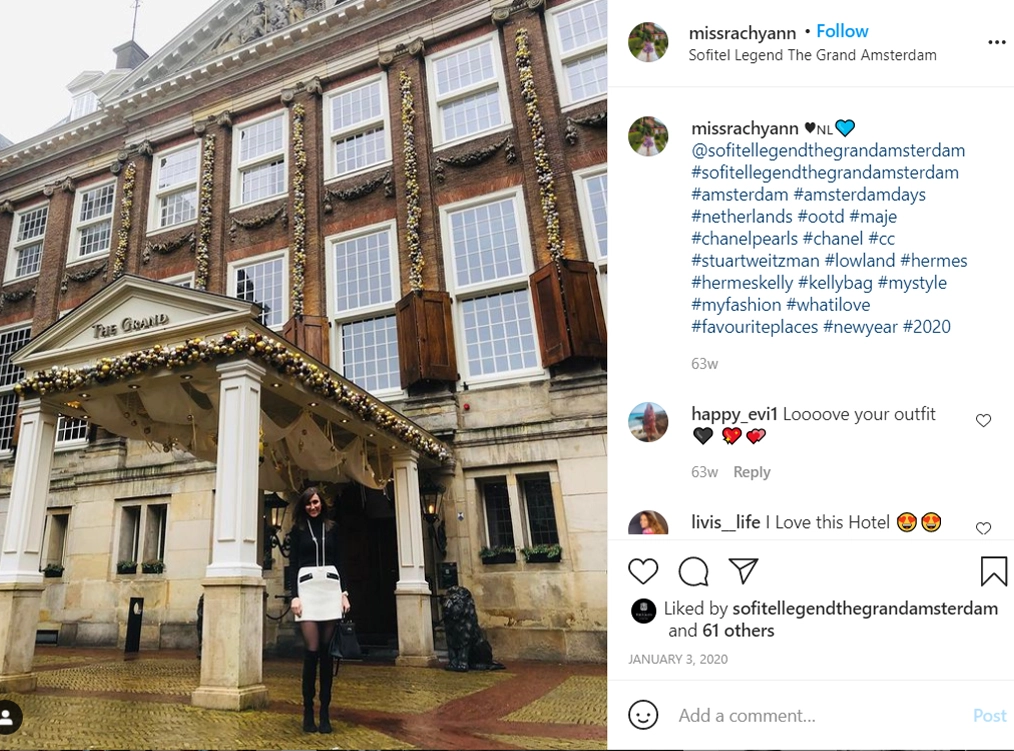Like livis__life's comment heart
Viewport: 1014px width, 751px height.
(983, 528)
